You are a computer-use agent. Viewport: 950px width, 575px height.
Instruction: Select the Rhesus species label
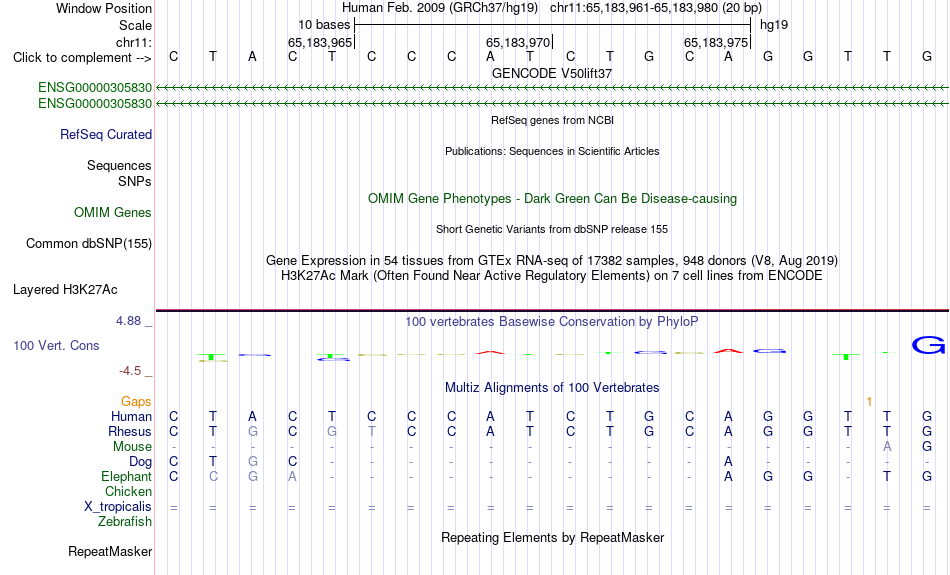130,431
